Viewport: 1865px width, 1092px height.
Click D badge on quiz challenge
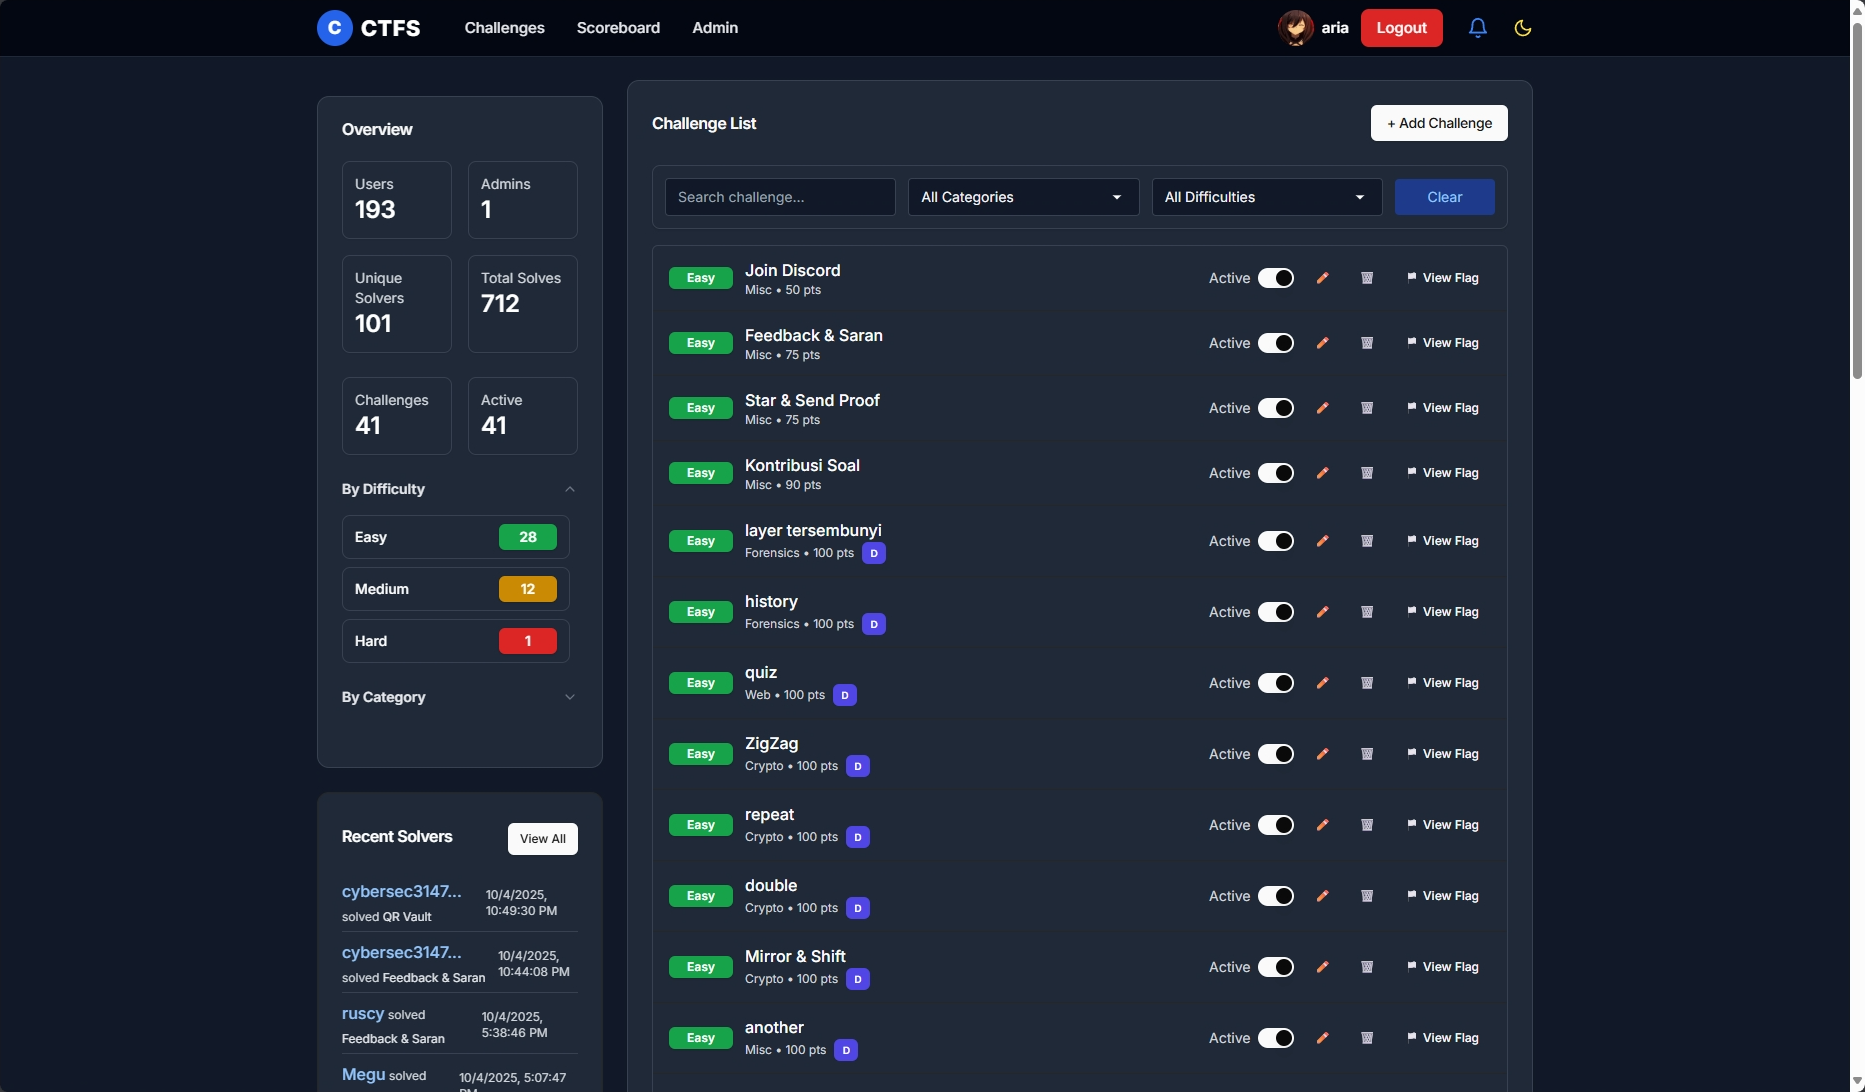pyautogui.click(x=845, y=695)
